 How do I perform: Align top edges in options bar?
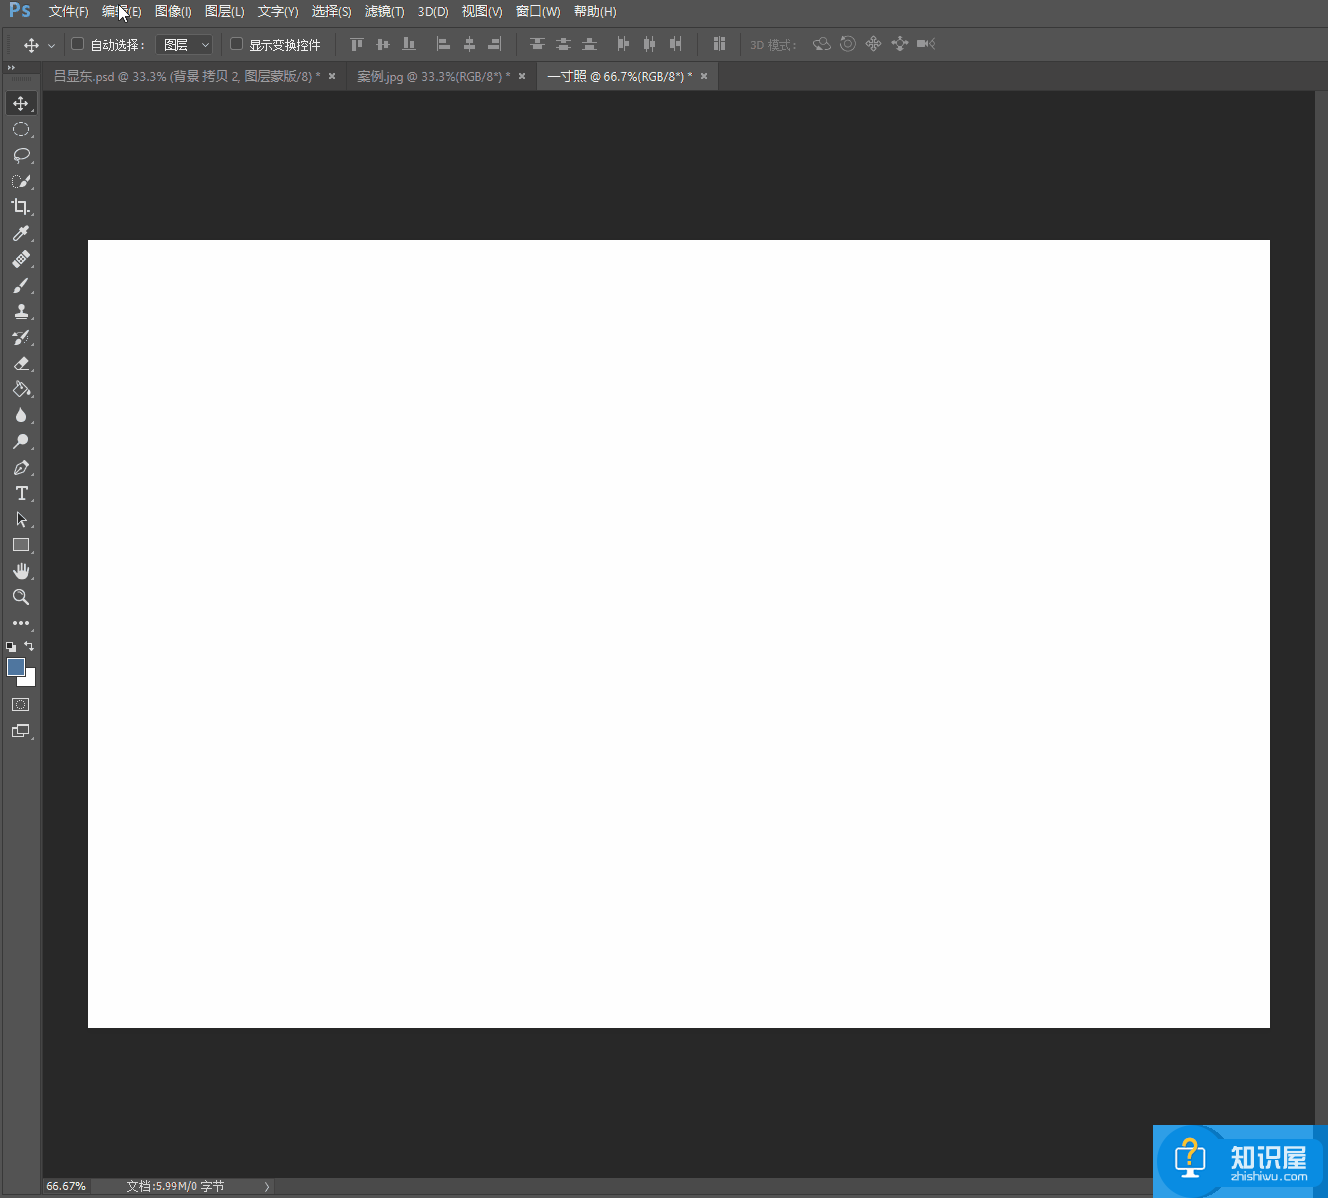coord(357,44)
